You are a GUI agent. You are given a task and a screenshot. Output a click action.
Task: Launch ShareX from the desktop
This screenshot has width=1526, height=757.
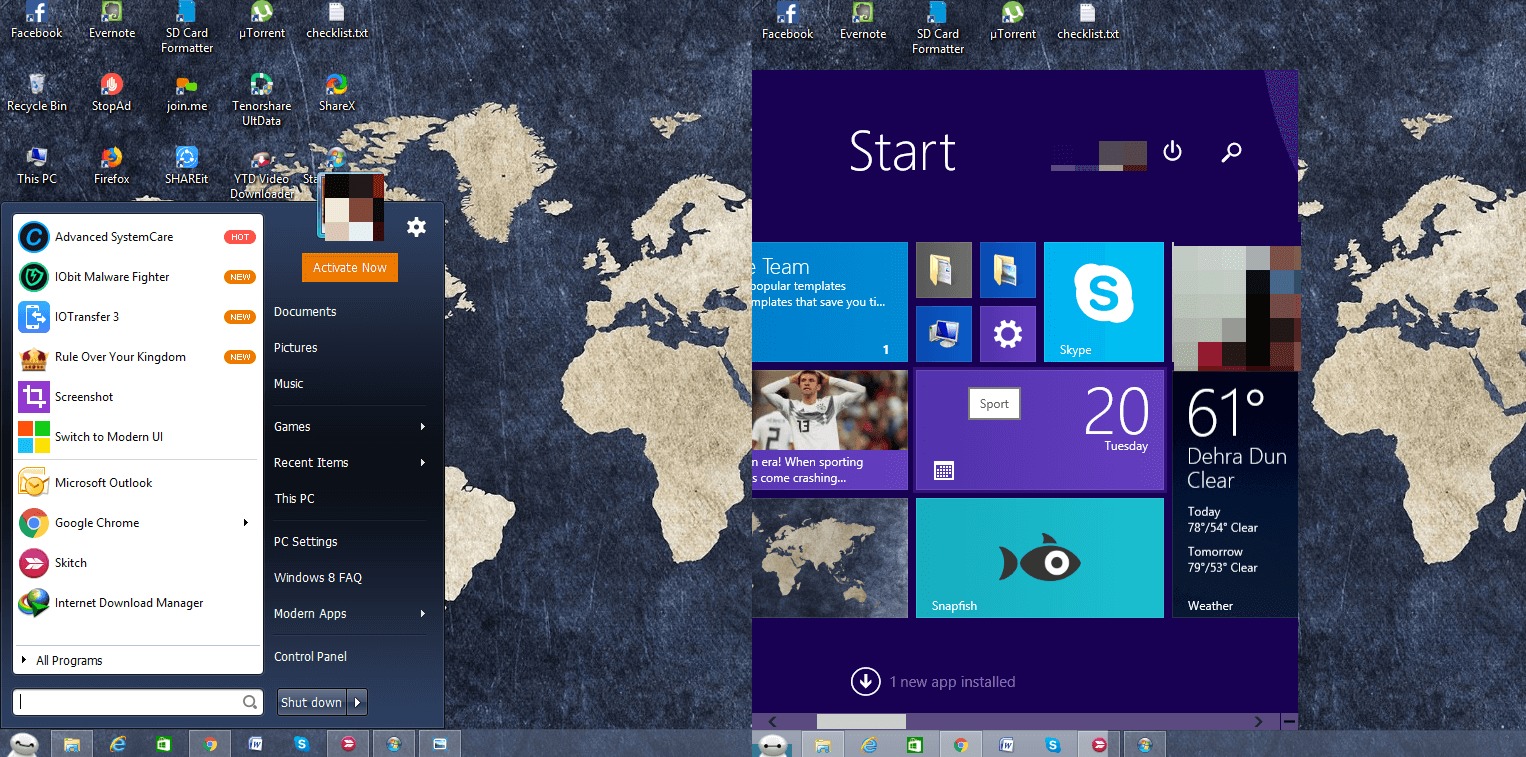(x=337, y=92)
